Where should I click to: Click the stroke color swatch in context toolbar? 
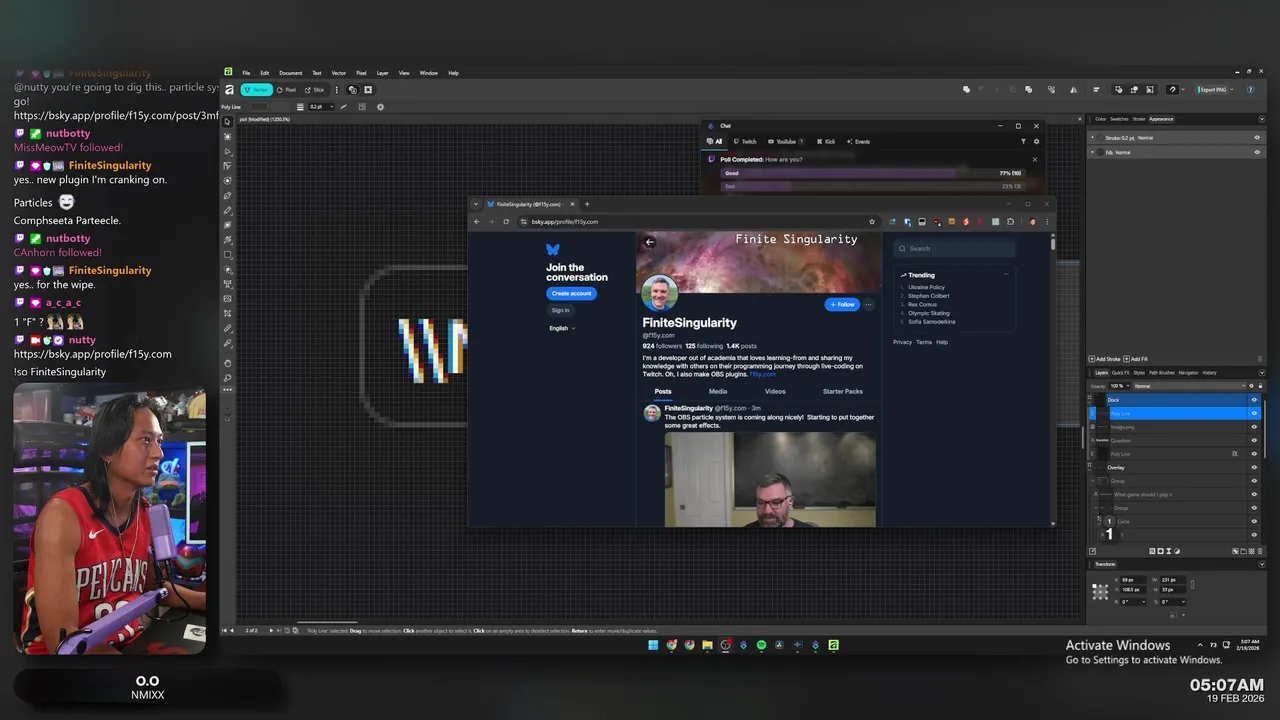[x=280, y=107]
